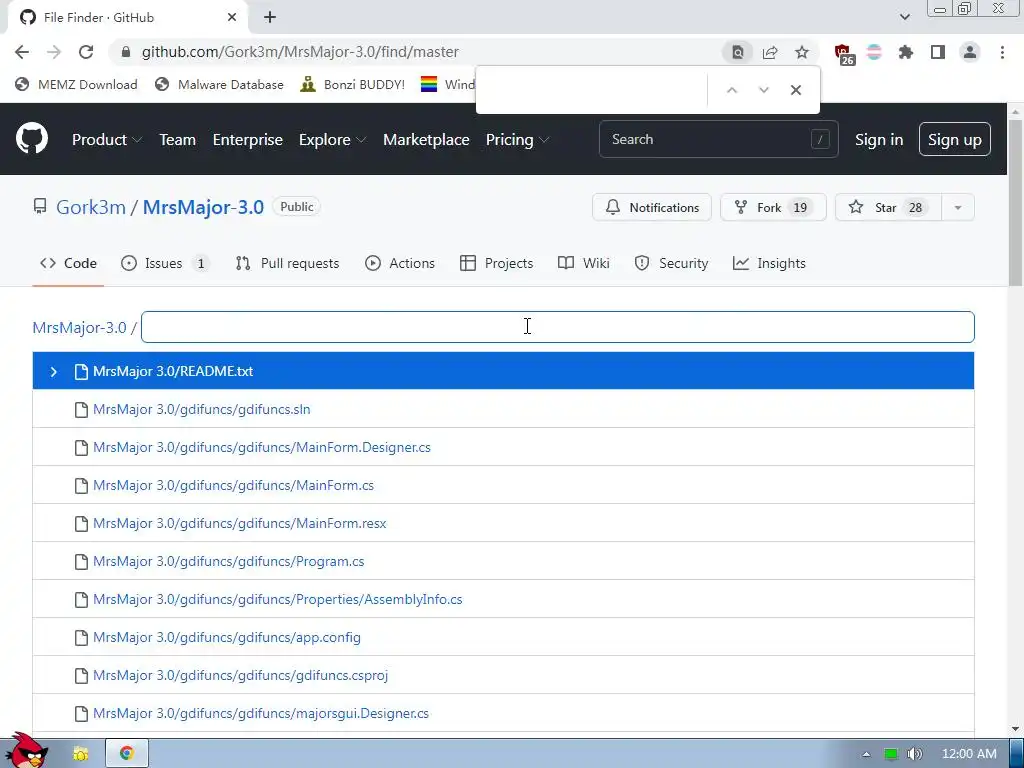This screenshot has width=1024, height=768.
Task: Click the find-in-page next result arrow
Action: tap(763, 90)
